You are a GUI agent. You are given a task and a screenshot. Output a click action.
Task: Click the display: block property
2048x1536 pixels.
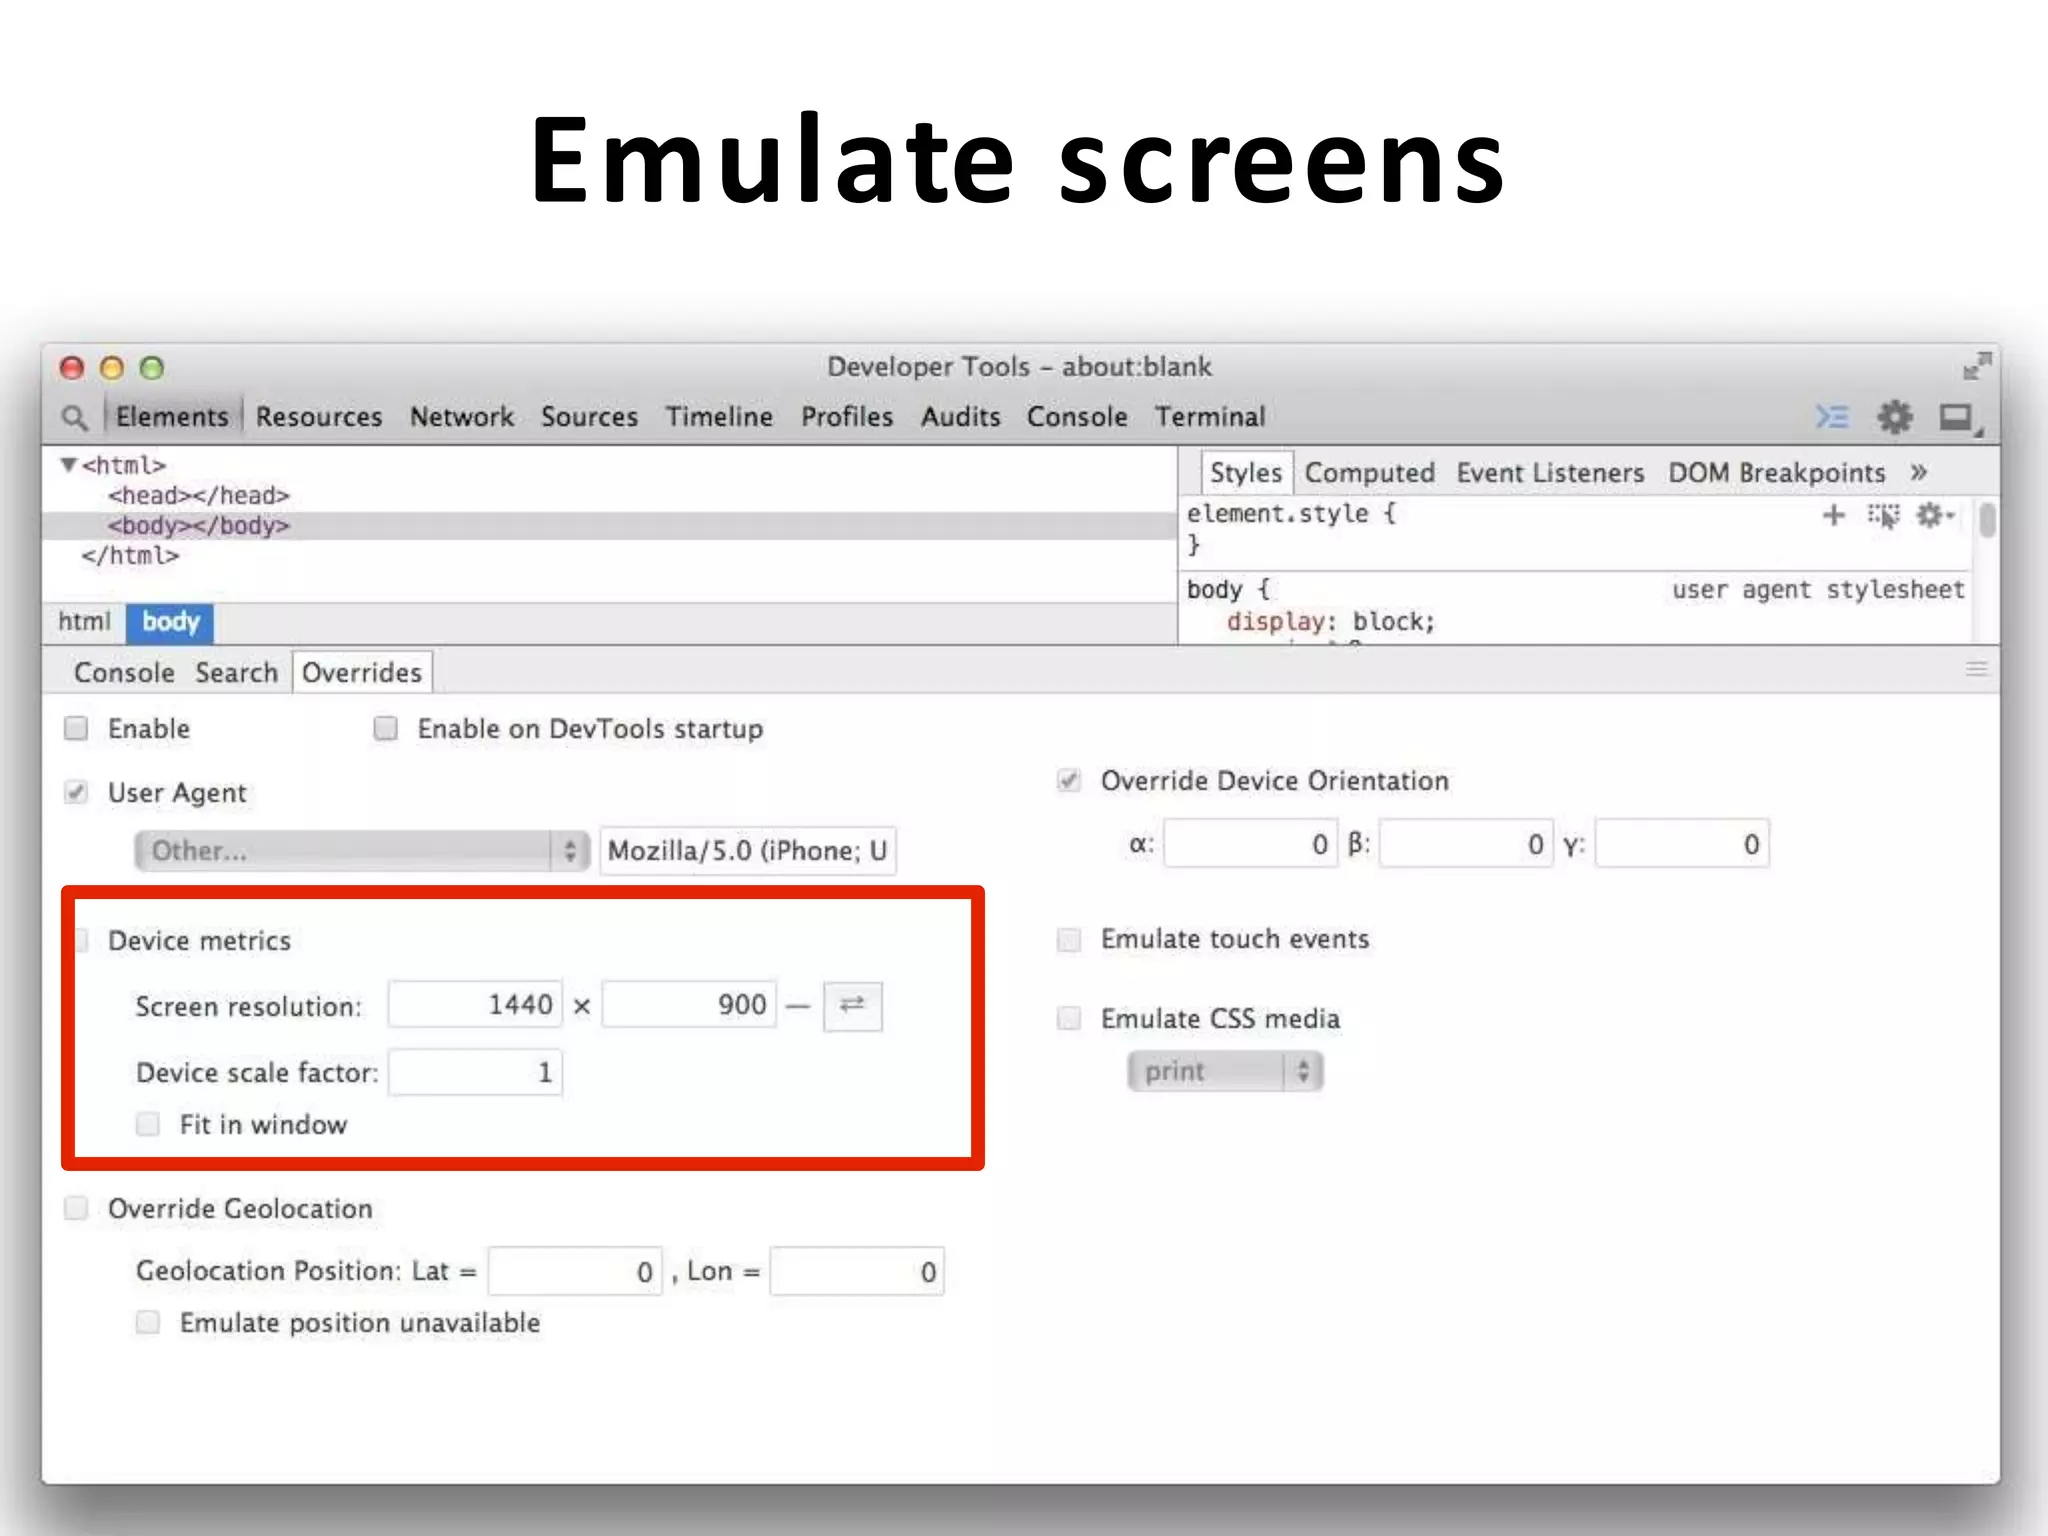(1331, 621)
